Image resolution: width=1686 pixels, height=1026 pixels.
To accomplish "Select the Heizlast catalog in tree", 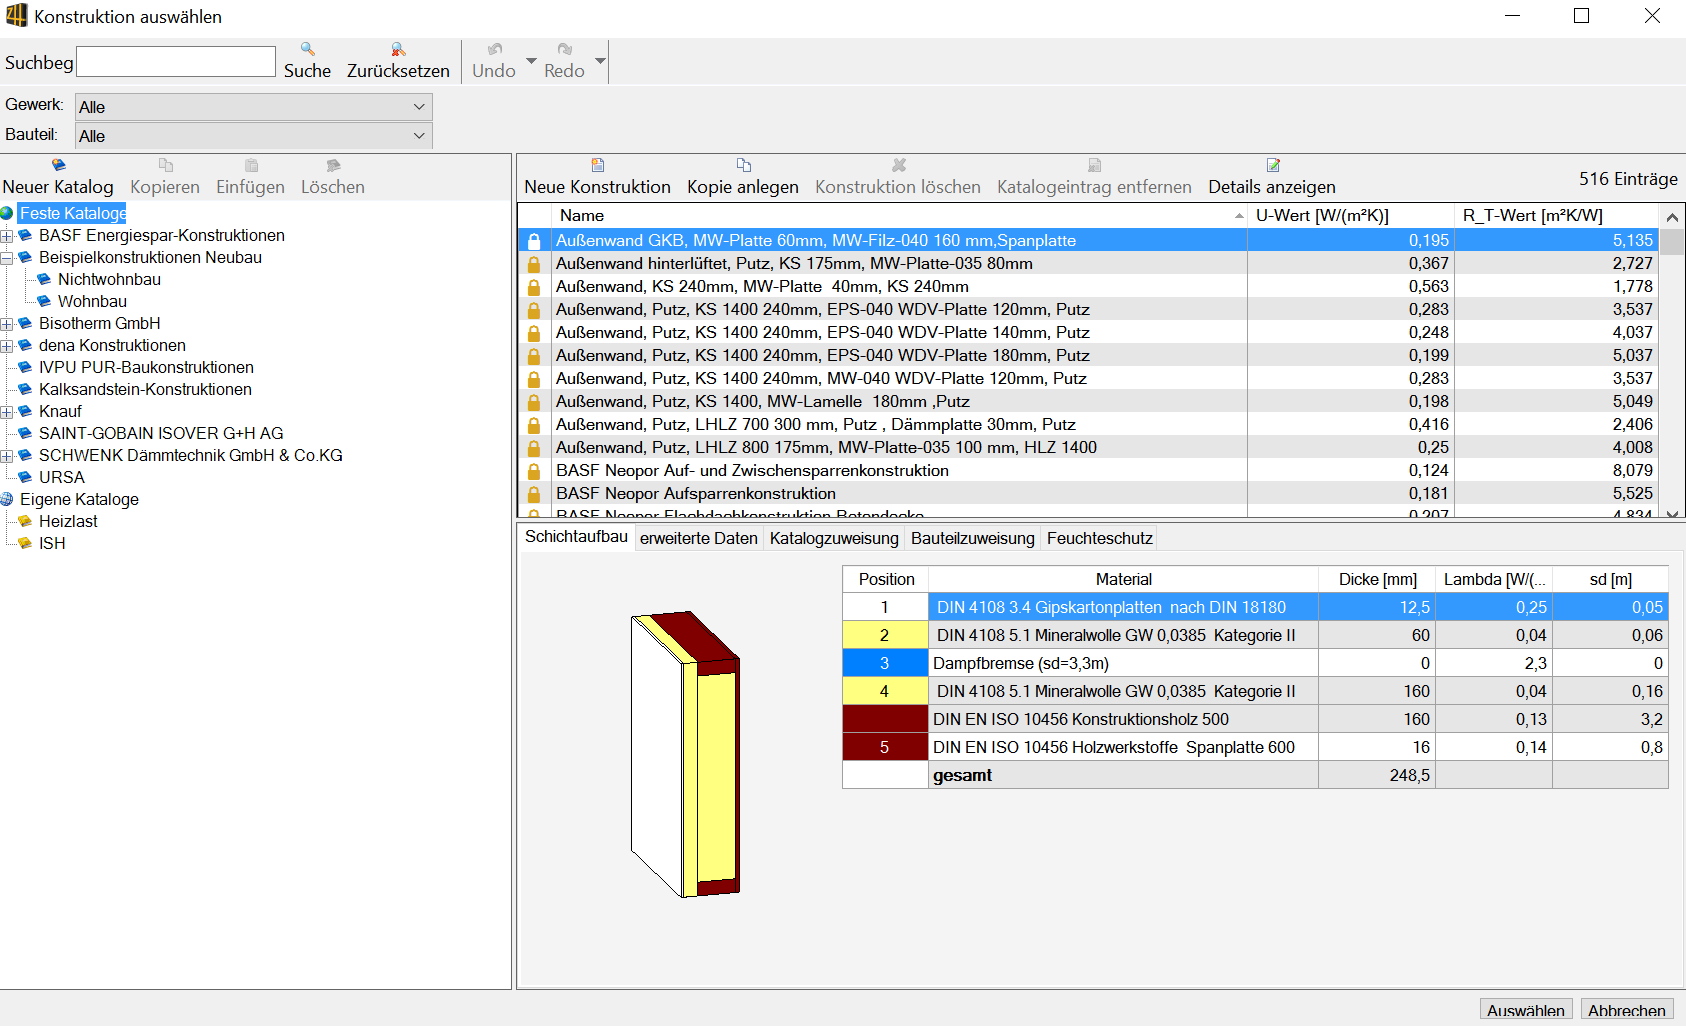I will [68, 521].
